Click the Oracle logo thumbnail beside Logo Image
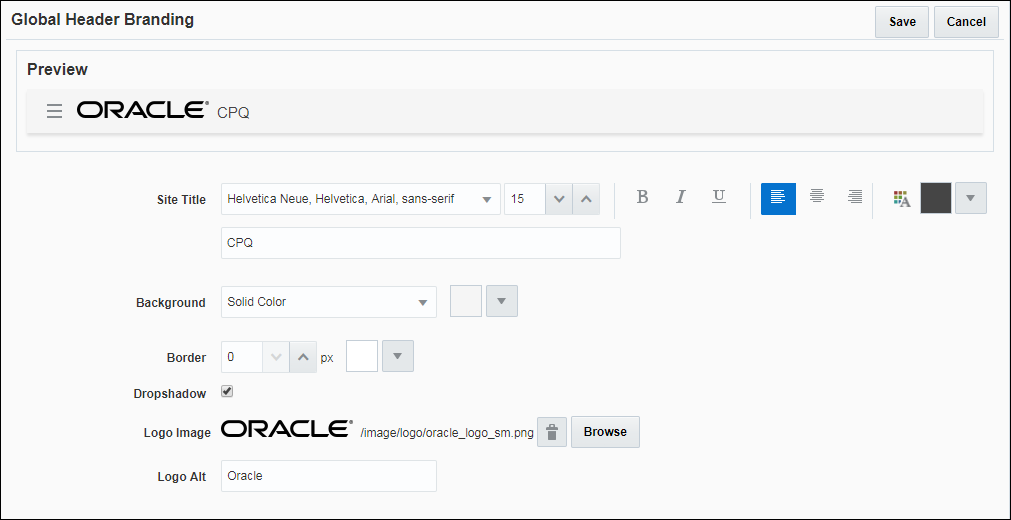The width and height of the screenshot is (1011, 520). (x=287, y=429)
